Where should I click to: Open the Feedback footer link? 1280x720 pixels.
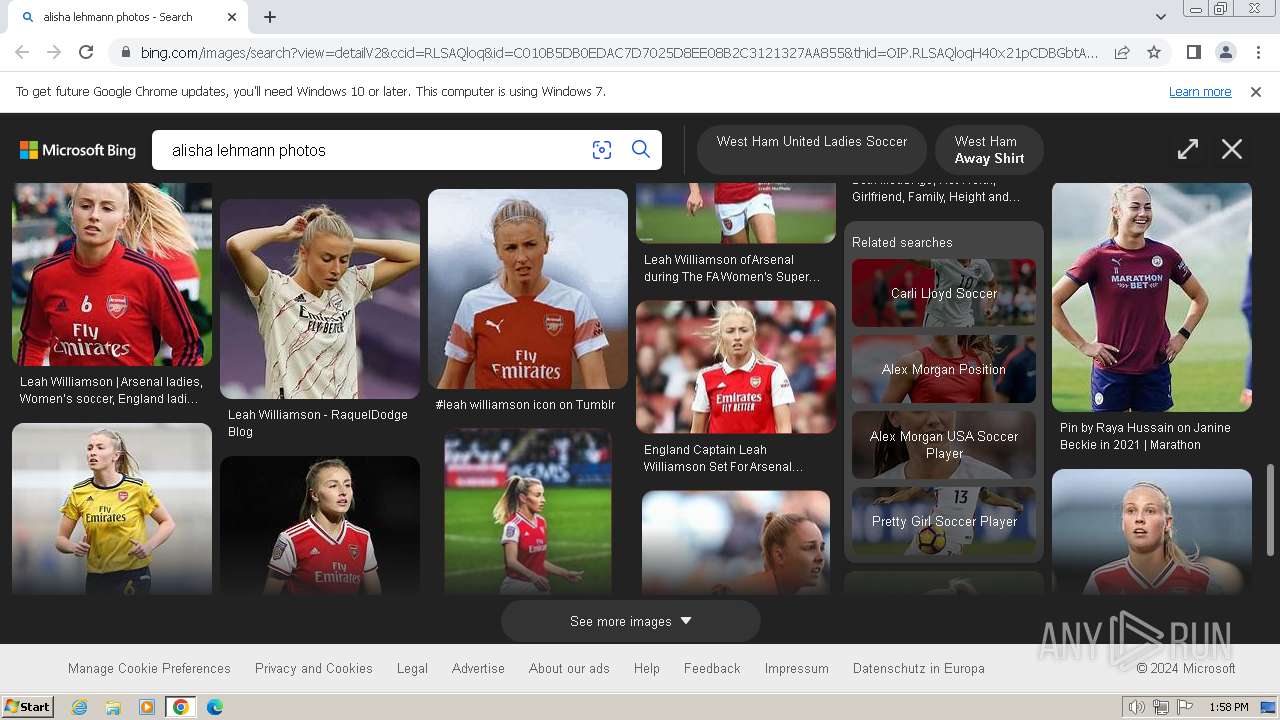[712, 668]
